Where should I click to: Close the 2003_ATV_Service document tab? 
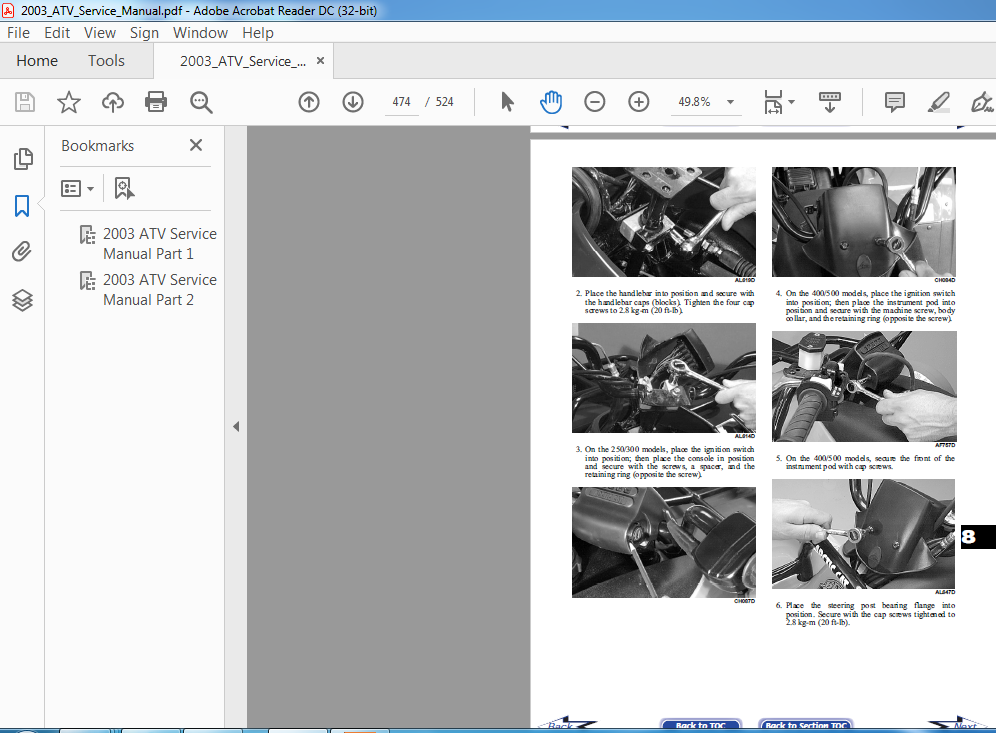coord(320,60)
